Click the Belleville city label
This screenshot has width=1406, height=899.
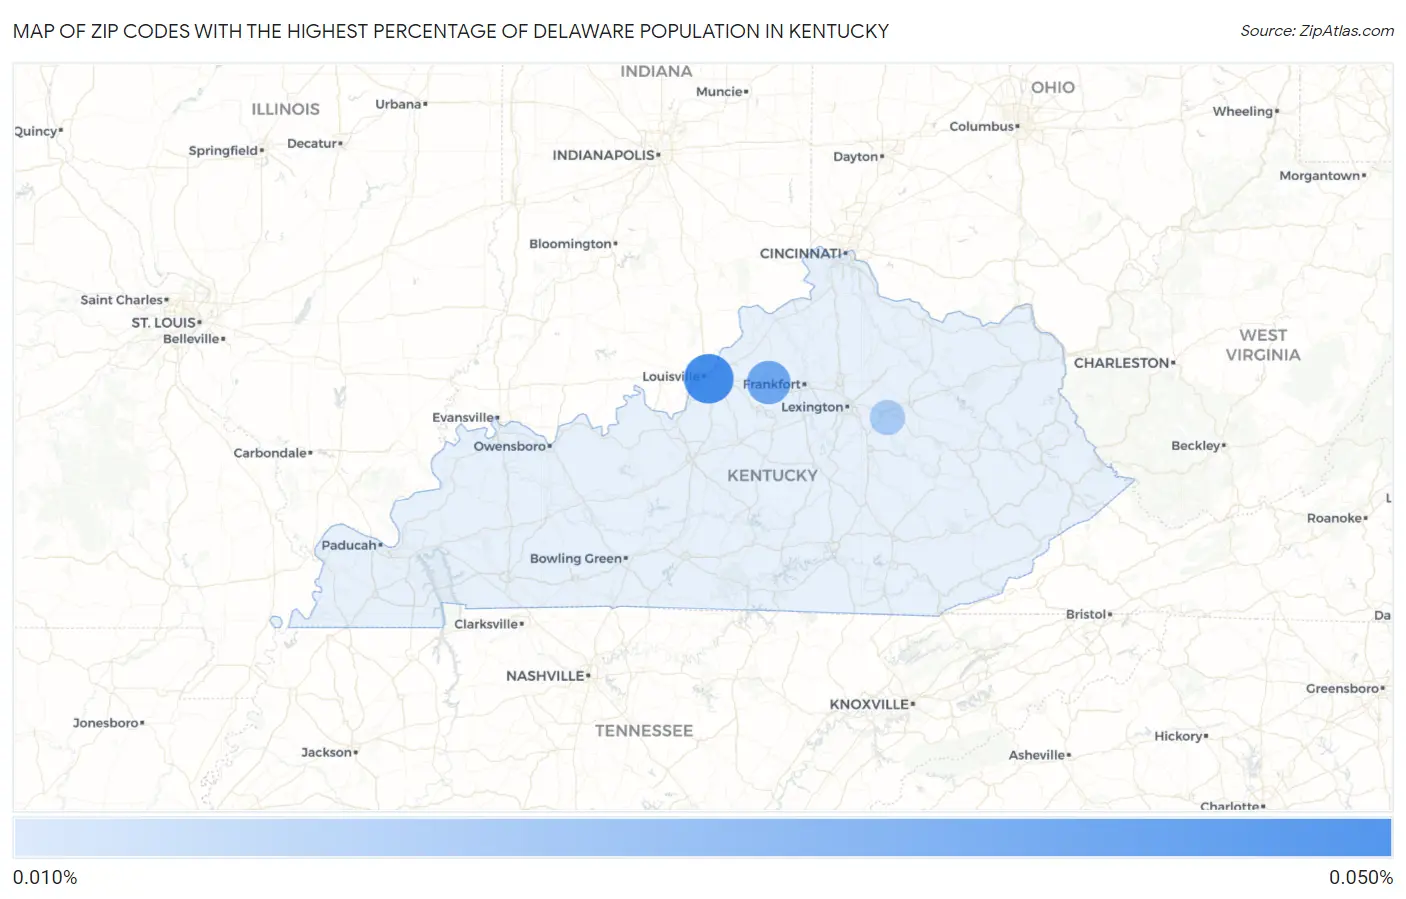click(191, 339)
